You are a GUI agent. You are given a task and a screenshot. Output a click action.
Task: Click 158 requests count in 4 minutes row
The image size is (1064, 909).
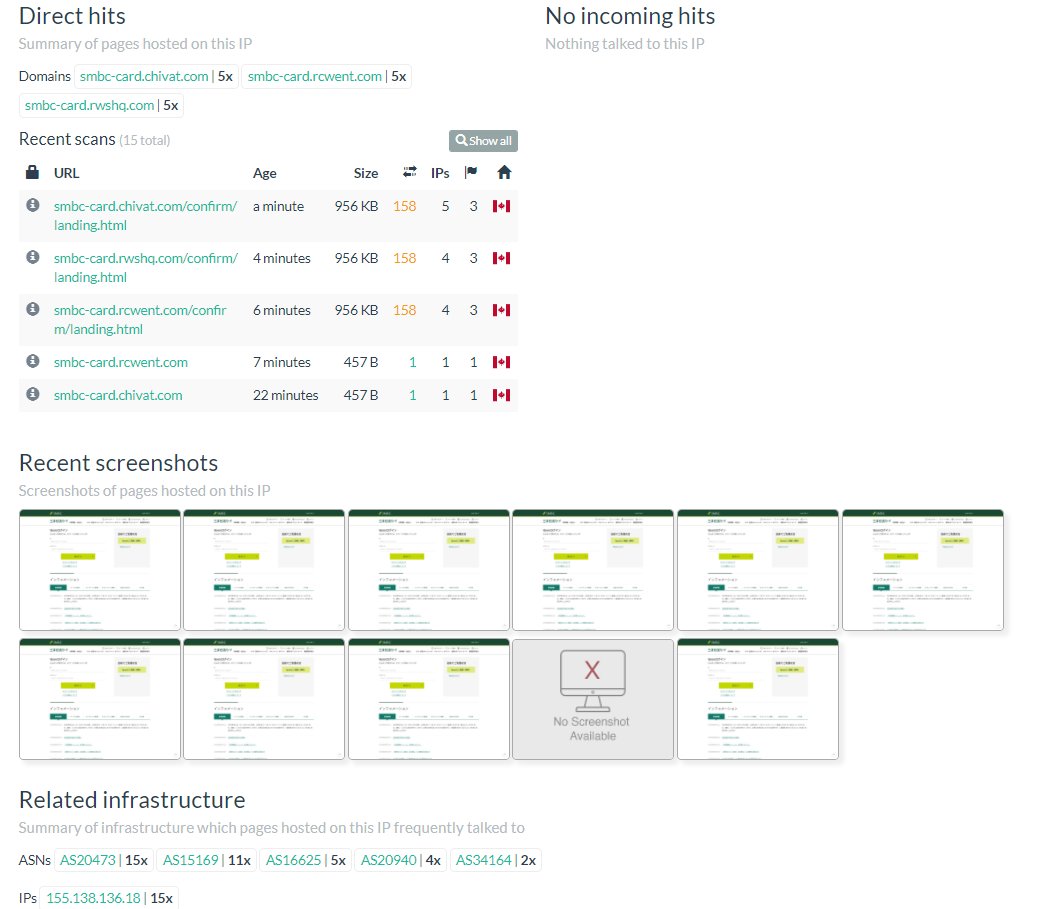[x=404, y=258]
